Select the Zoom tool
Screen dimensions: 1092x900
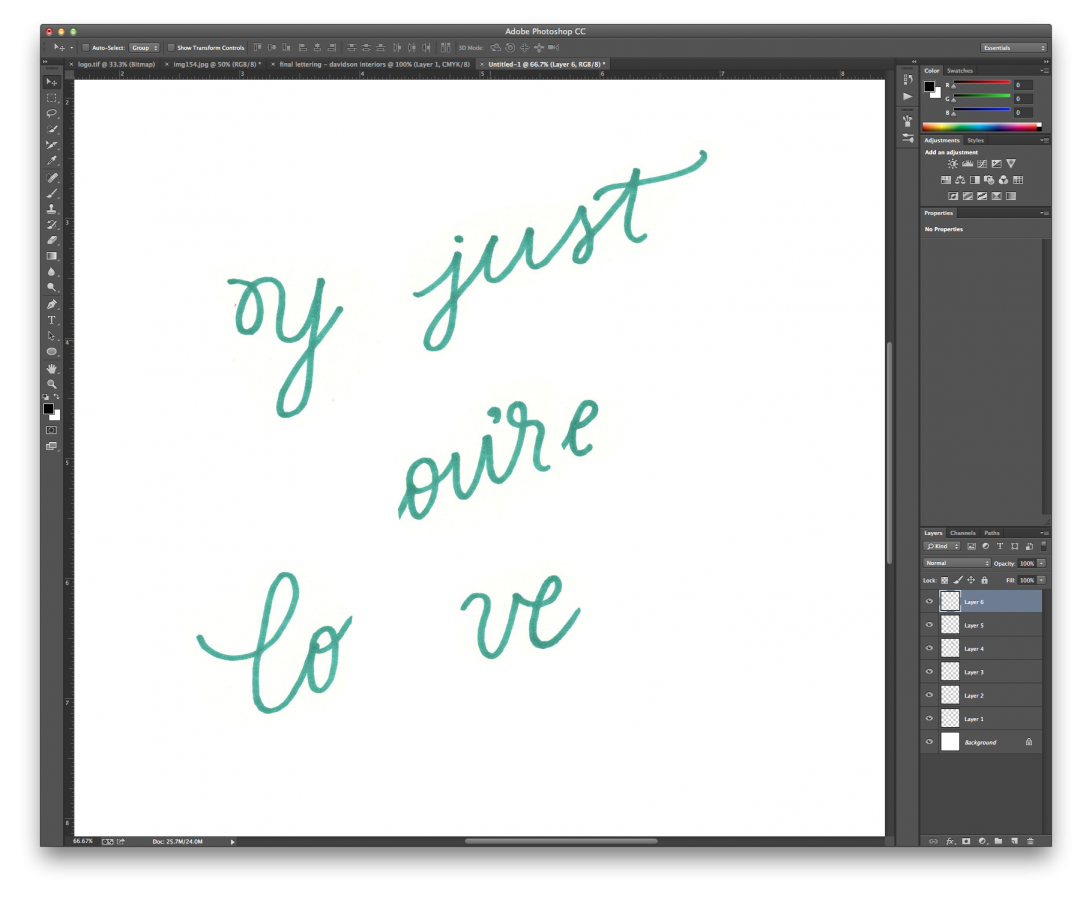tap(52, 384)
